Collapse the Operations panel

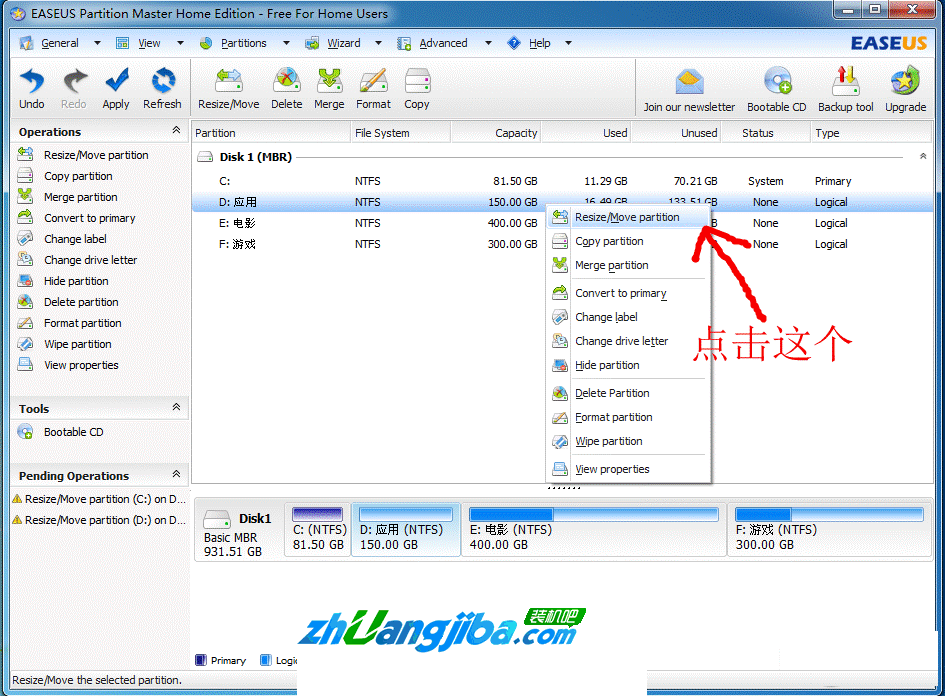point(177,131)
